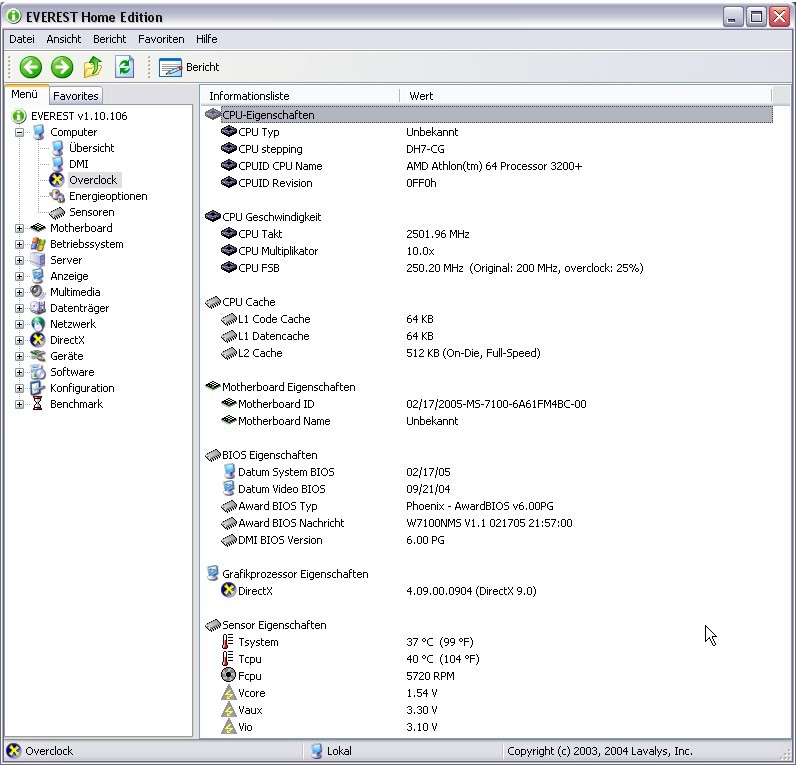Expand the Datenträger tree node

[19, 308]
